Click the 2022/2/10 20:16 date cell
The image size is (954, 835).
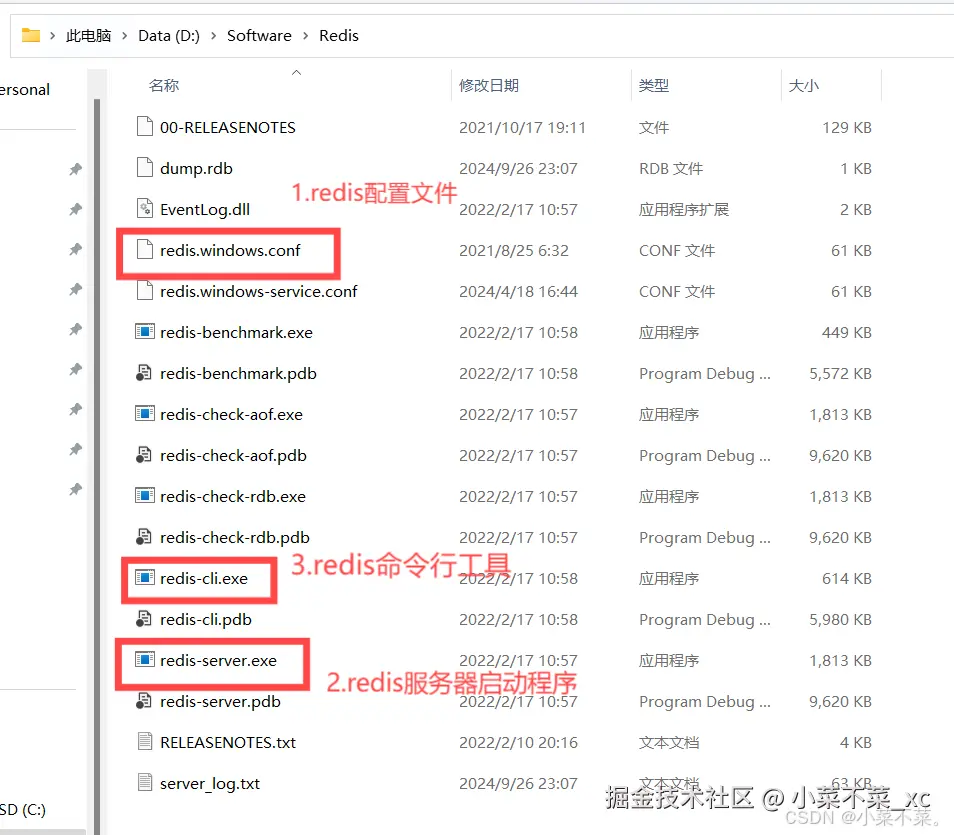(518, 742)
